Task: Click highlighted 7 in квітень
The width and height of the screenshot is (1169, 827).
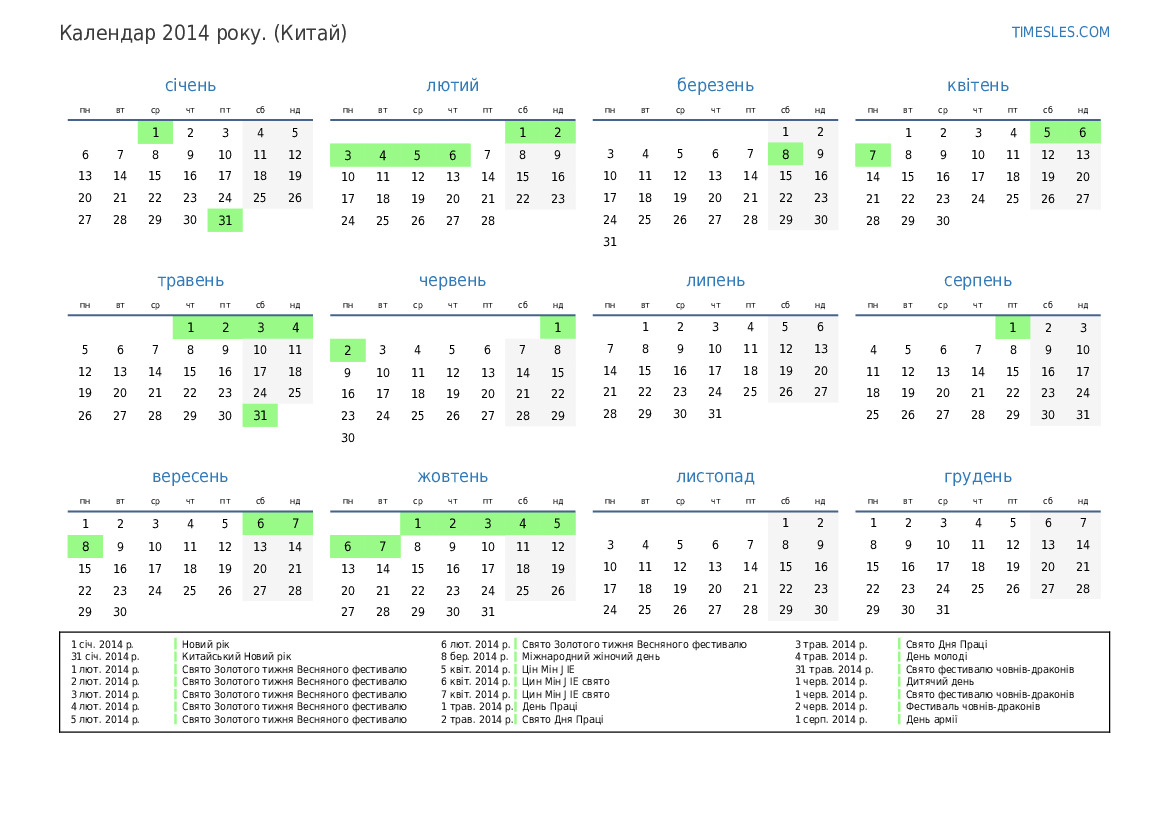Action: [872, 155]
